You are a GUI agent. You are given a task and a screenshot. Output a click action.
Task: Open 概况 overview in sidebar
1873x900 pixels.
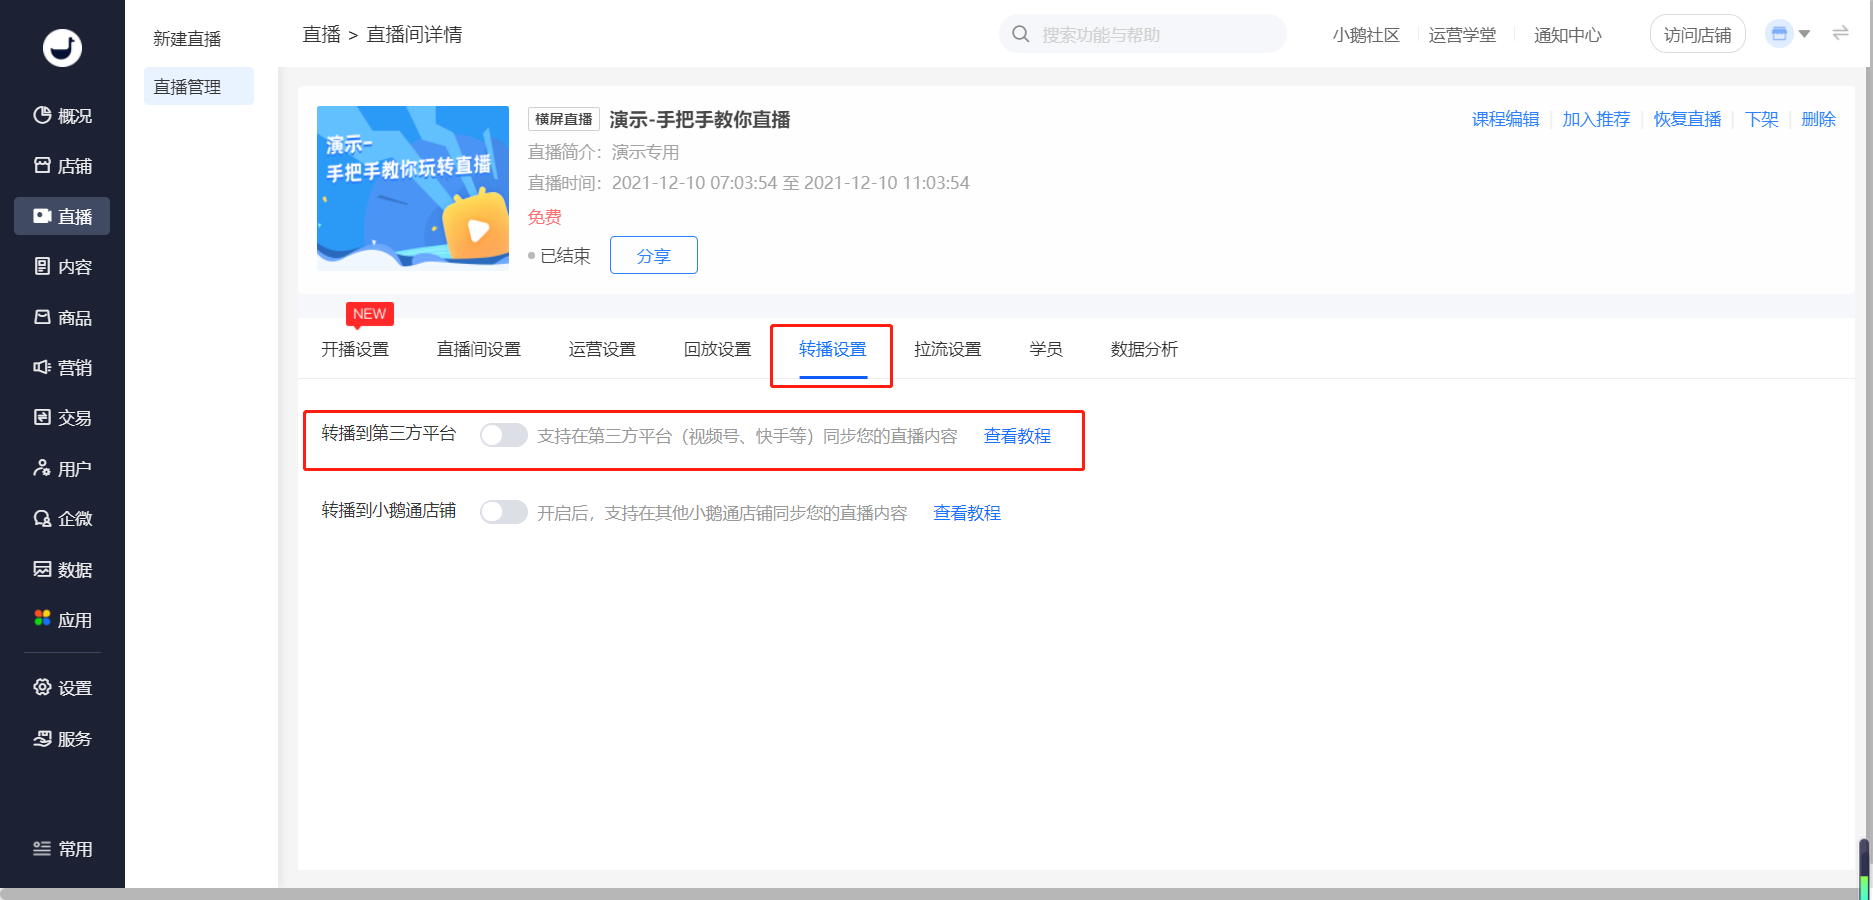(x=62, y=116)
